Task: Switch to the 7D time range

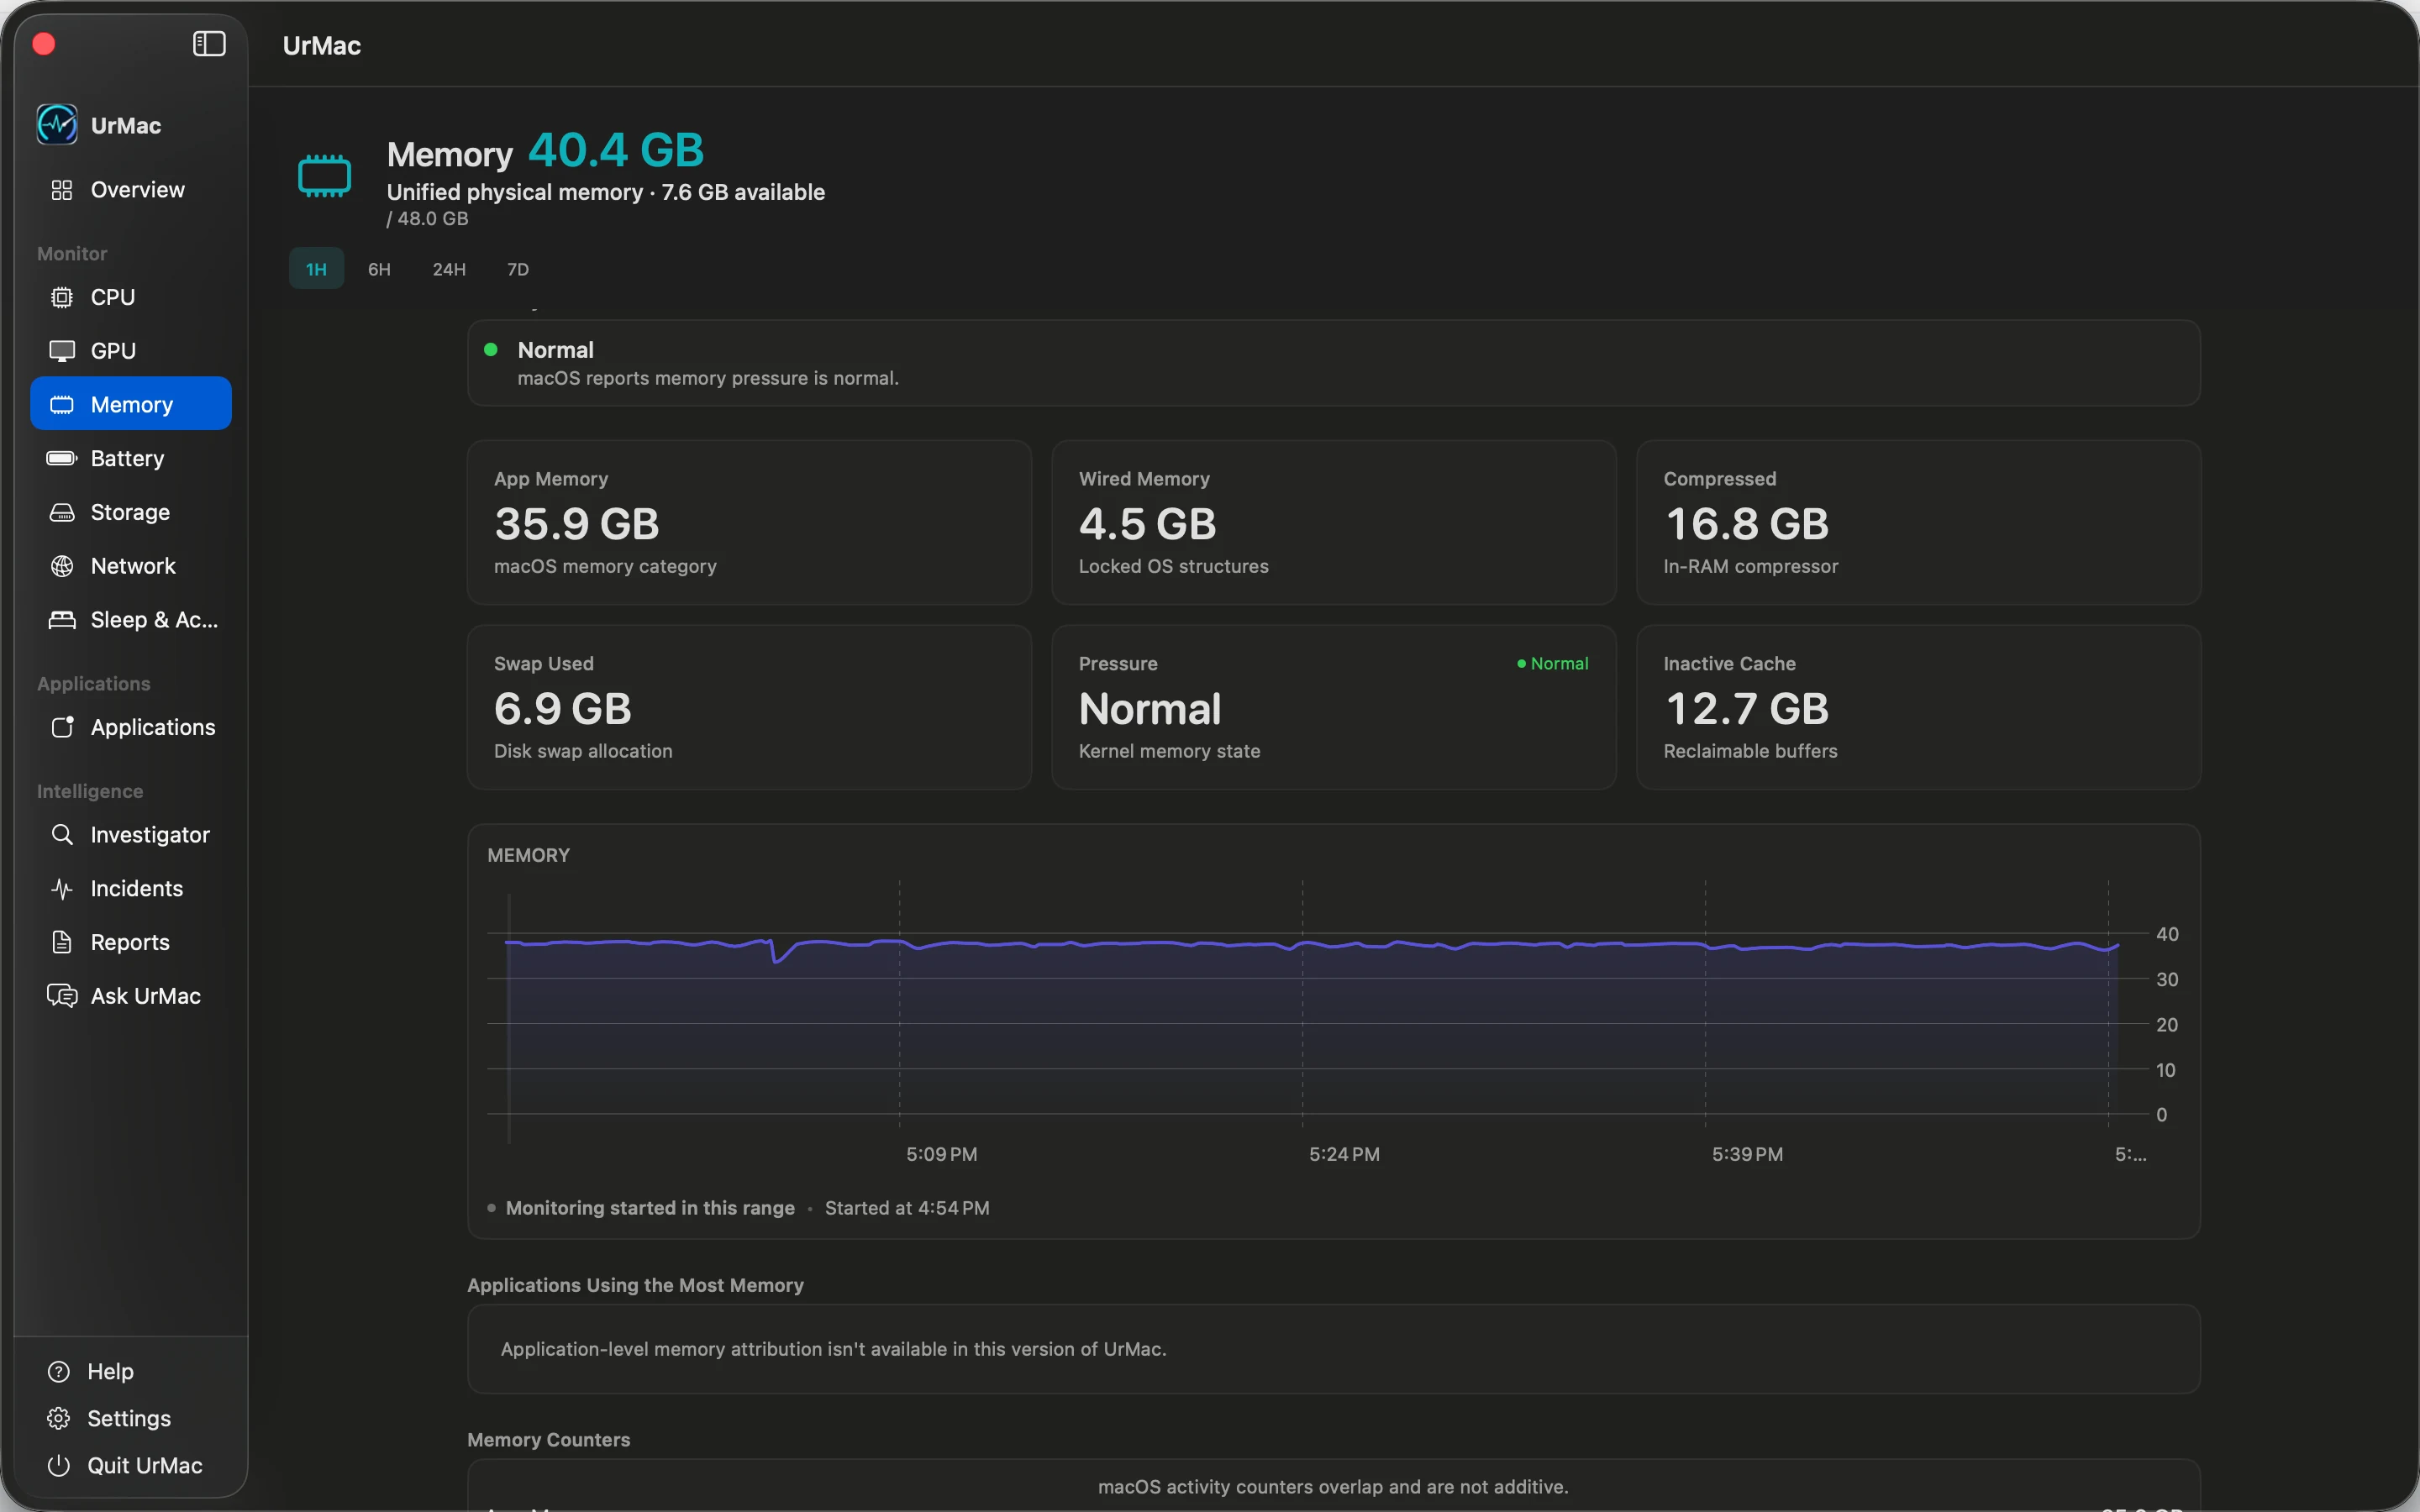Action: (x=518, y=269)
